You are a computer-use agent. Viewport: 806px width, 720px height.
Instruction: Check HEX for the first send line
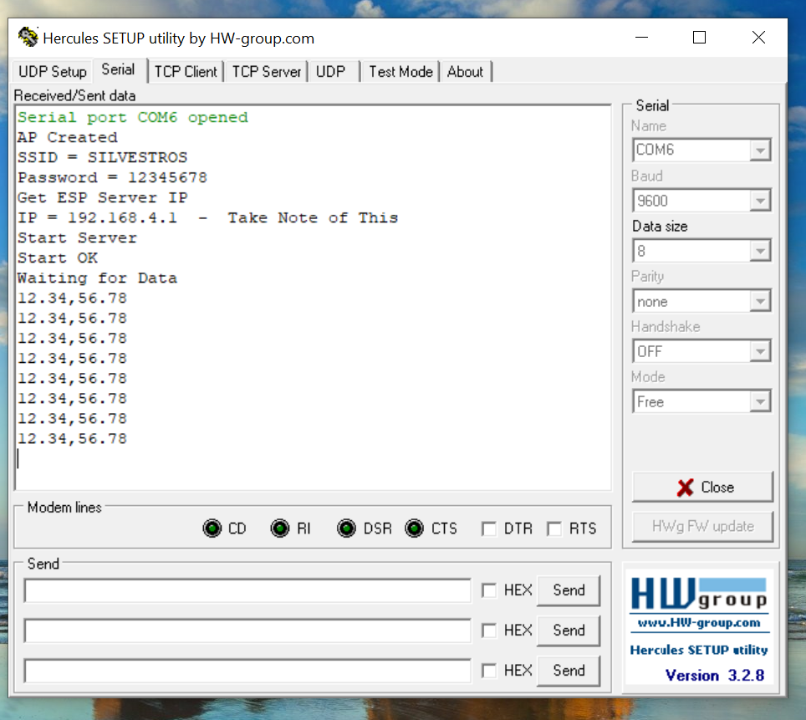[489, 590]
